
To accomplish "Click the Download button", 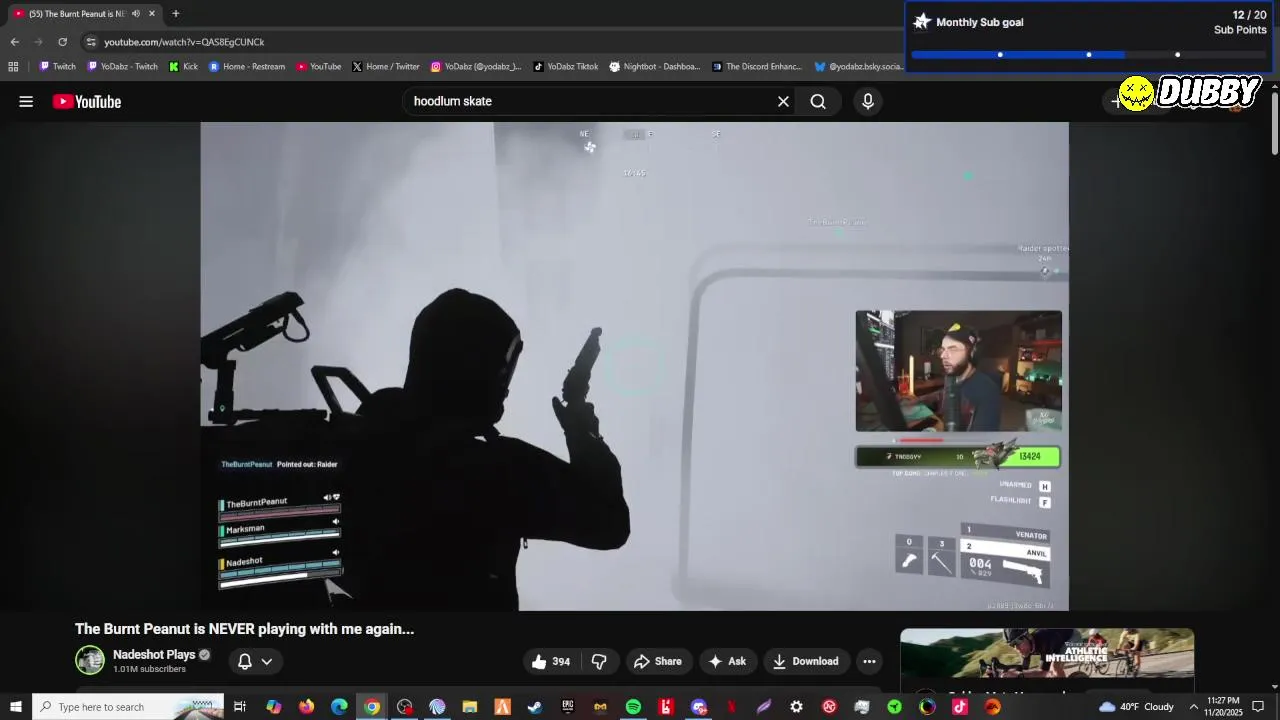I will coord(805,661).
